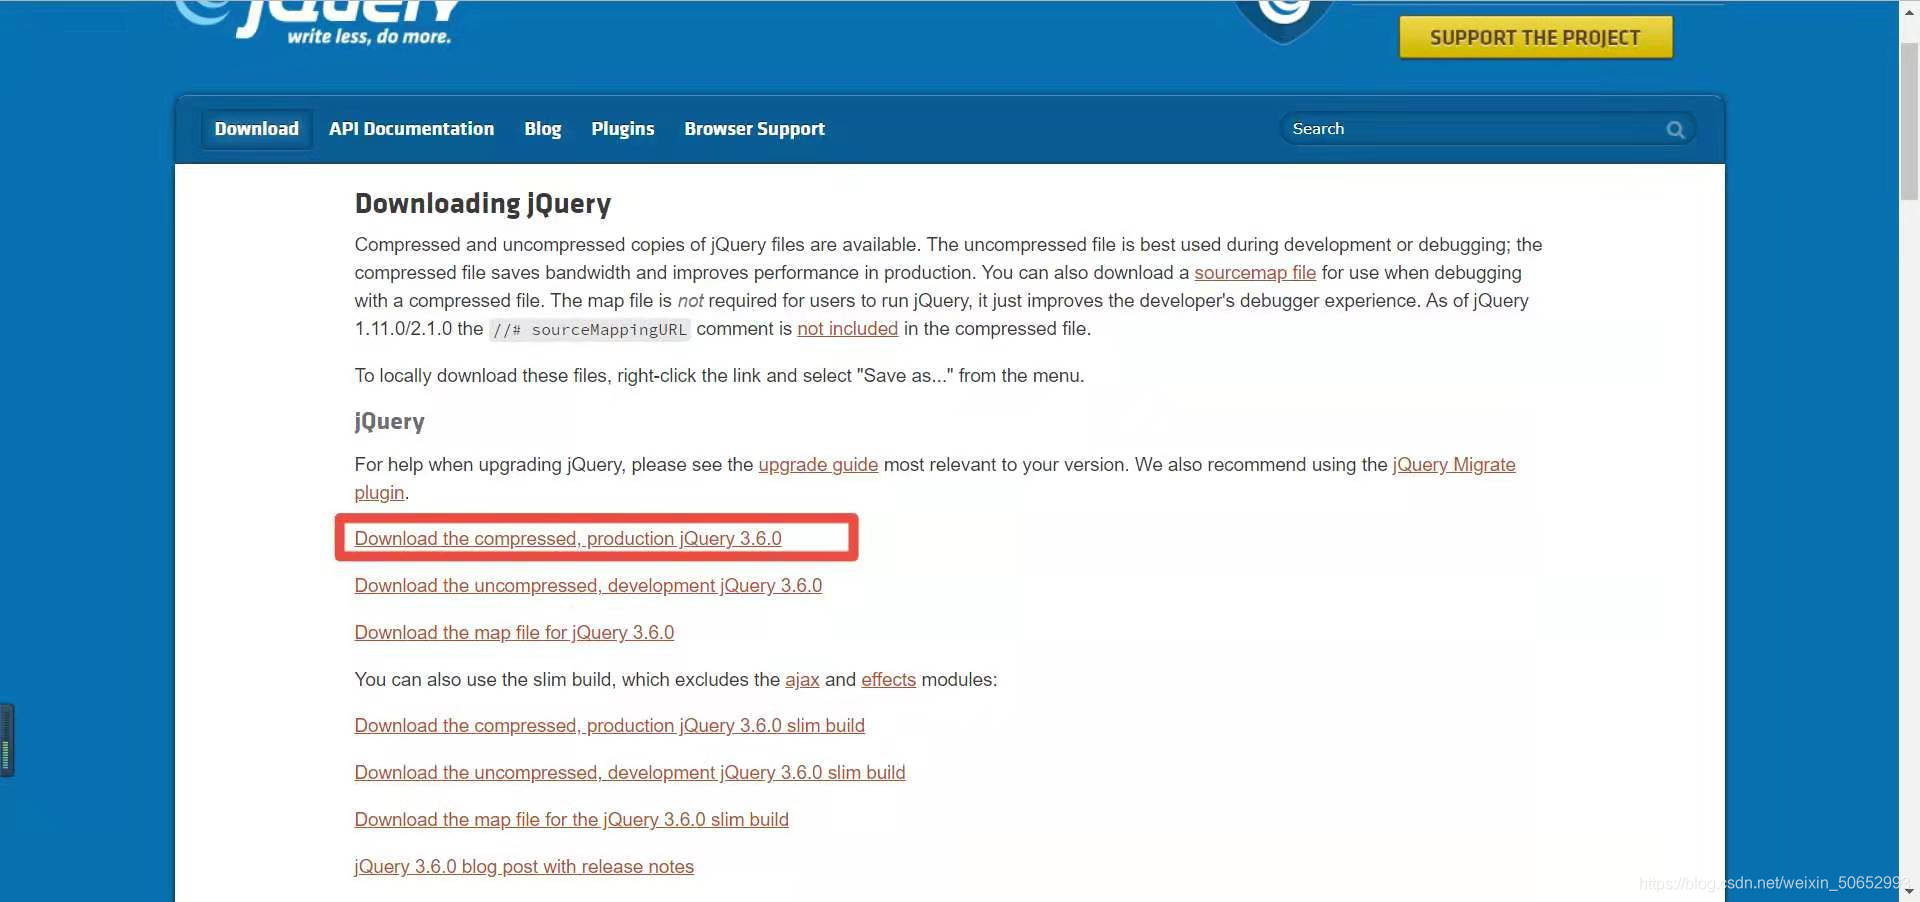Go to the Blog nav item
Viewport: 1920px width, 902px height.
pos(543,129)
